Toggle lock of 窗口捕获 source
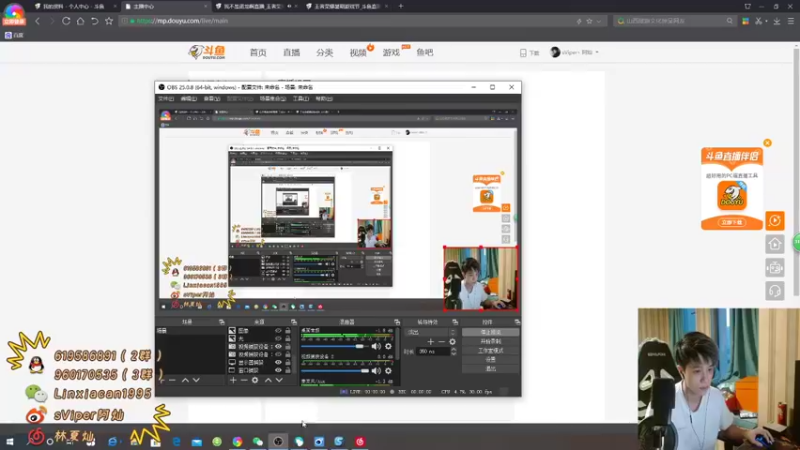Viewport: 800px width, 450px height. [288, 370]
